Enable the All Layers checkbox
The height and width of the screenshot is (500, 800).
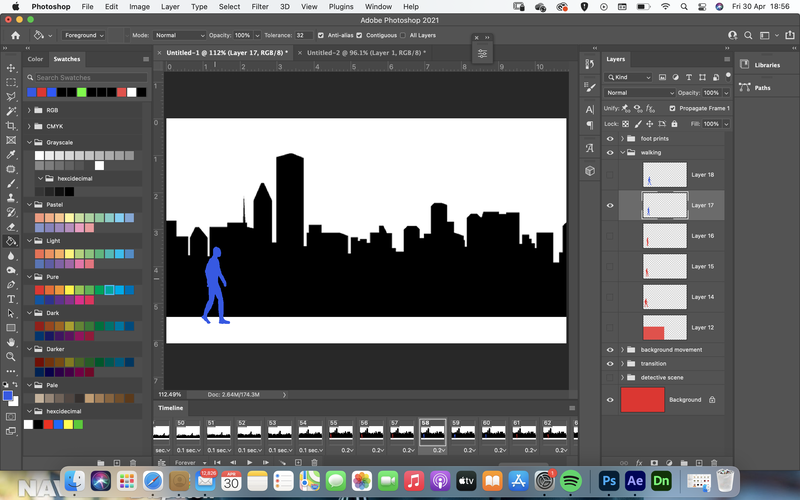coord(403,35)
